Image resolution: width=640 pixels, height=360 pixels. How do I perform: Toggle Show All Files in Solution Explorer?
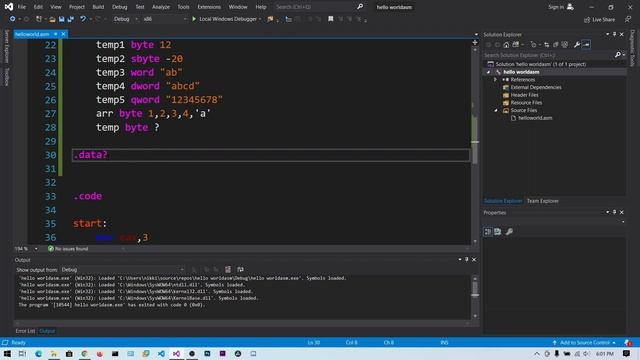pyautogui.click(x=565, y=44)
